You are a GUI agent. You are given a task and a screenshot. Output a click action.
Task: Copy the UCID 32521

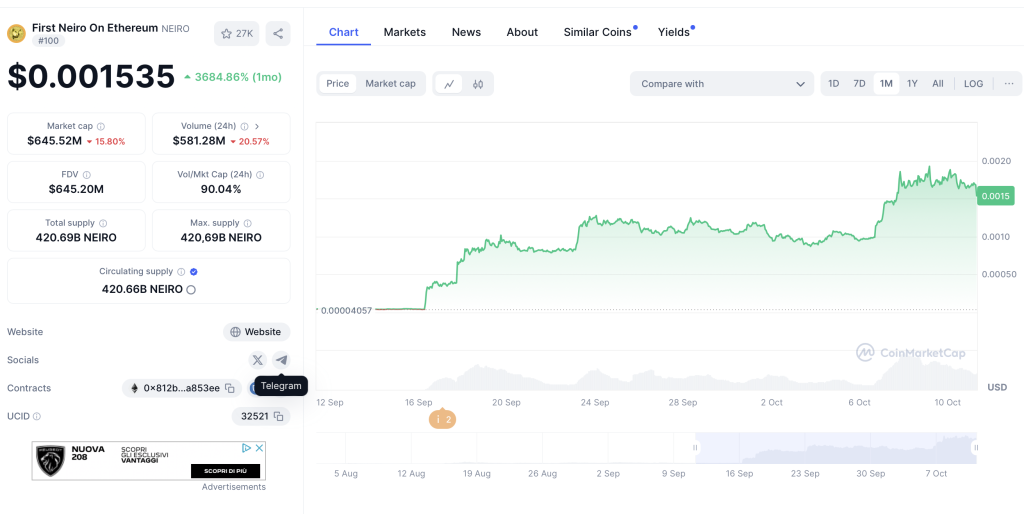278,416
